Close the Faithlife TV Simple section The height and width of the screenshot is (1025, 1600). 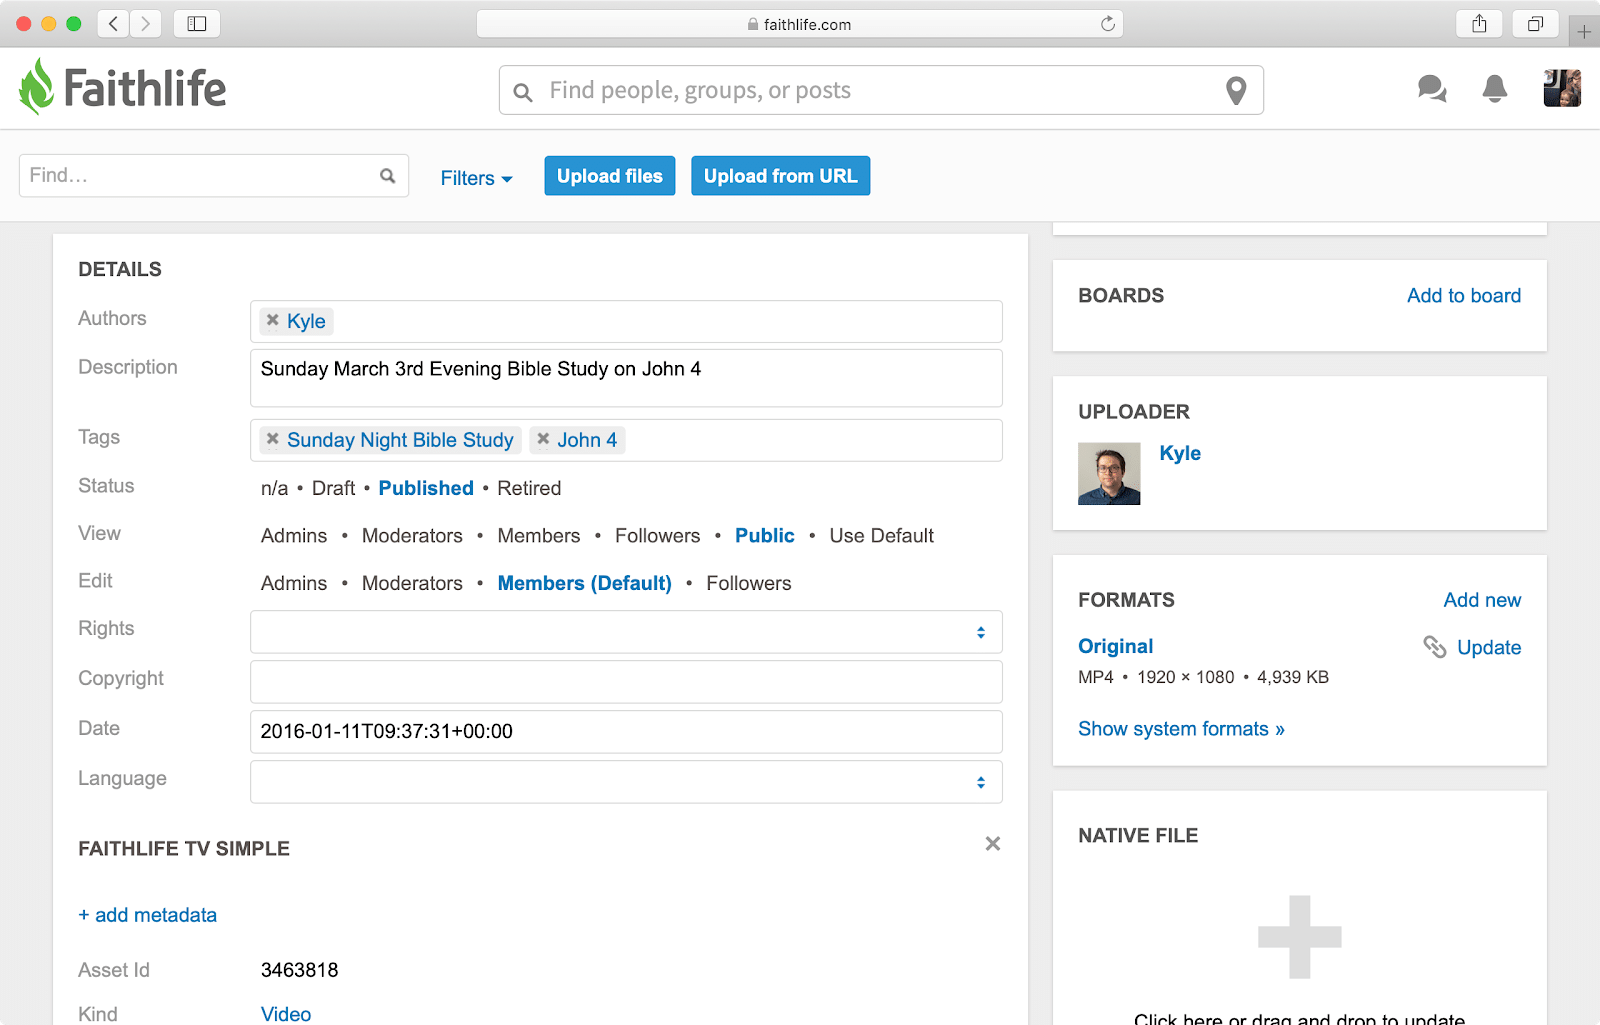(x=993, y=844)
